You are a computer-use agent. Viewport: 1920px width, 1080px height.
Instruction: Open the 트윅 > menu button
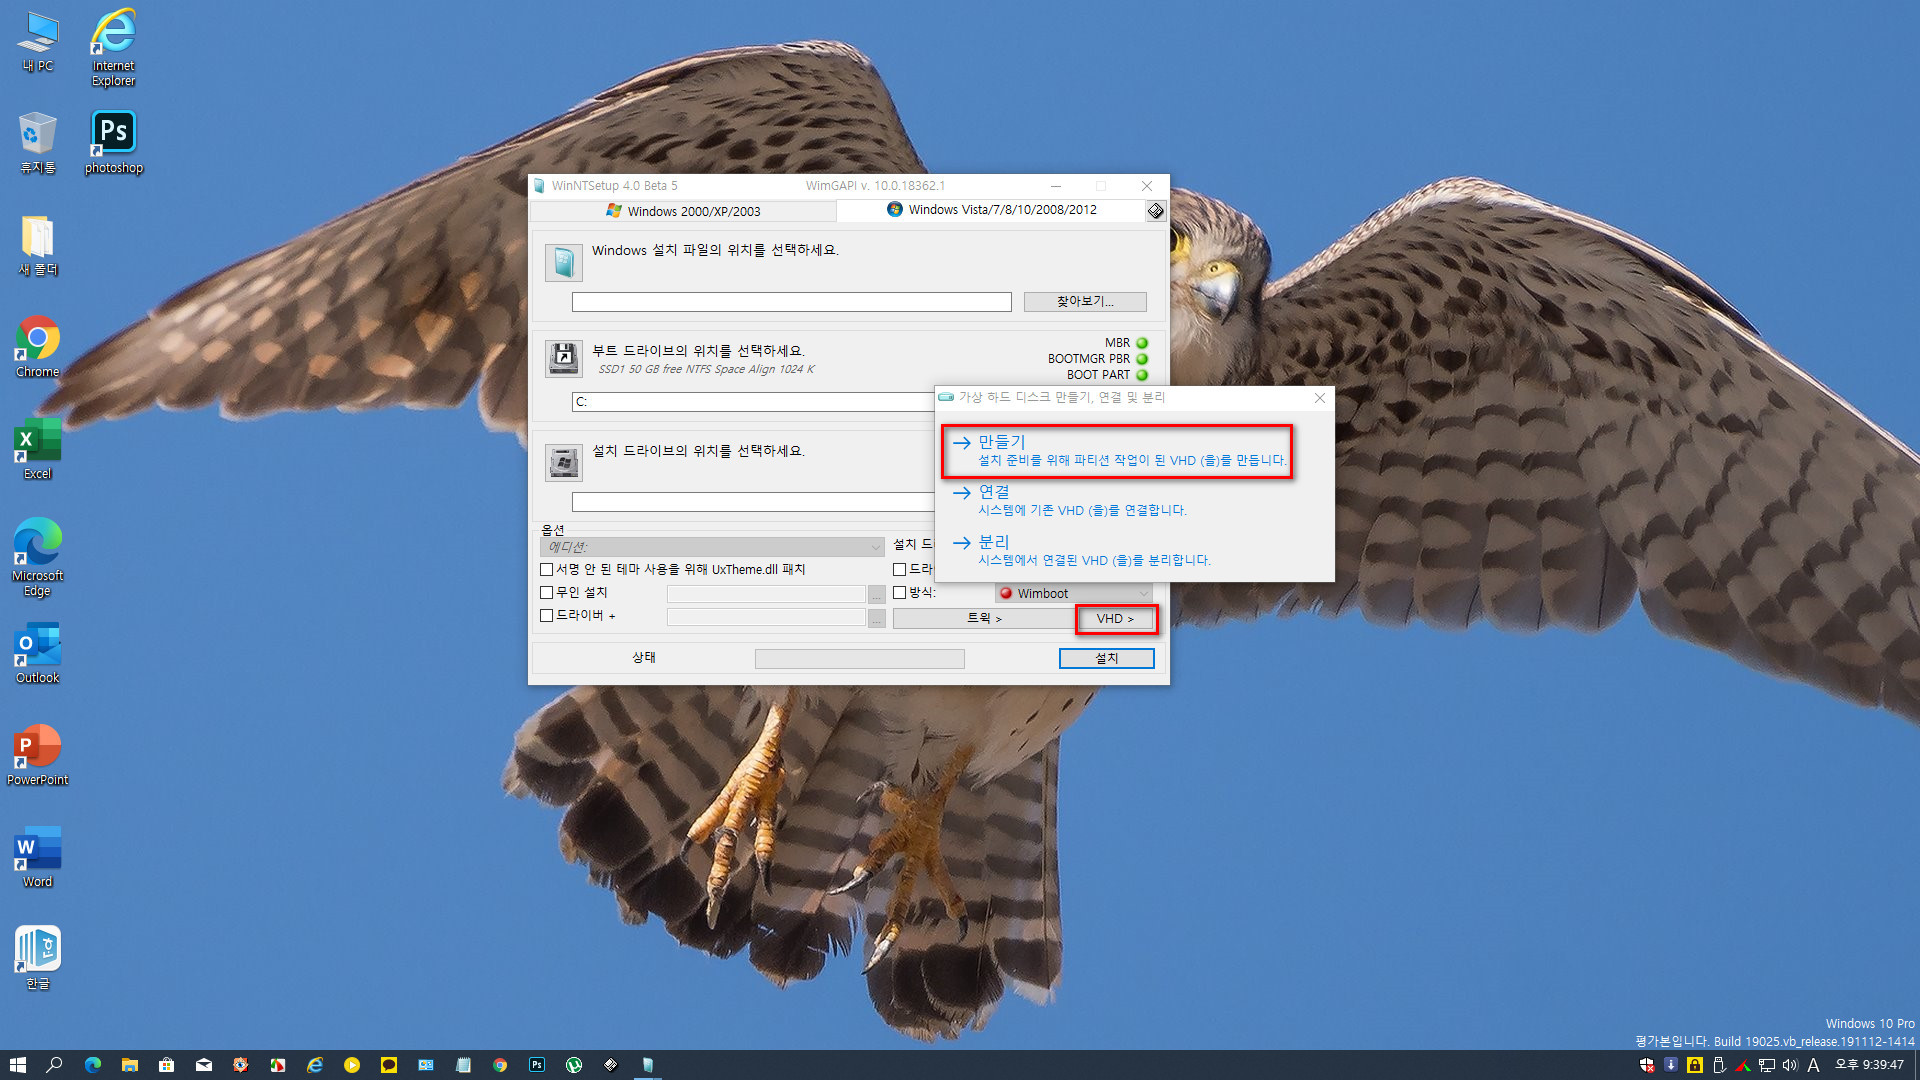click(x=984, y=619)
